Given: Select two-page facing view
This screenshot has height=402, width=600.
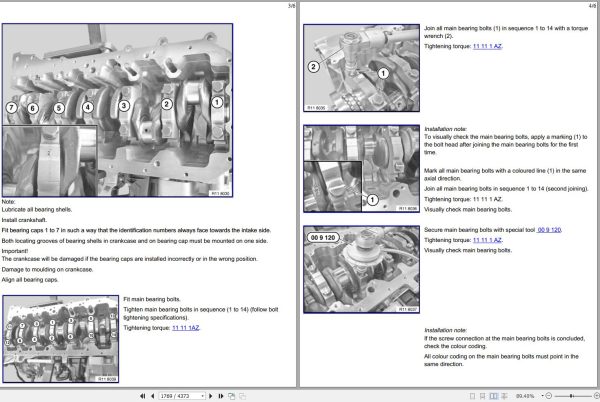Looking at the screenshot, I should (494, 396).
